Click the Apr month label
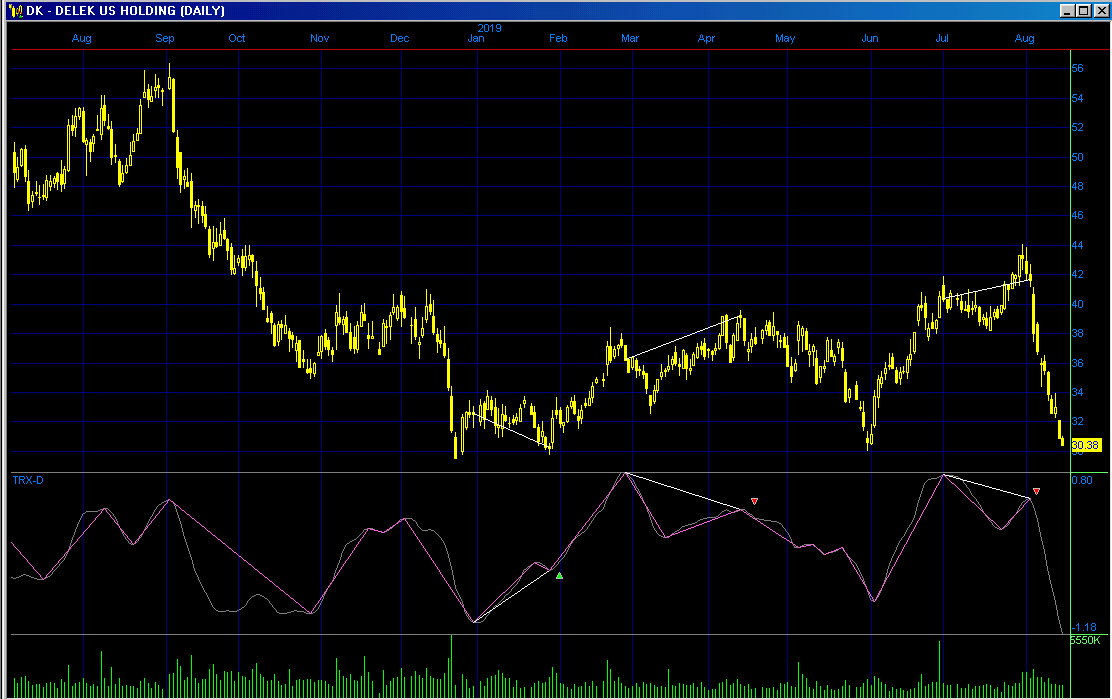This screenshot has height=699, width=1112. pos(706,38)
